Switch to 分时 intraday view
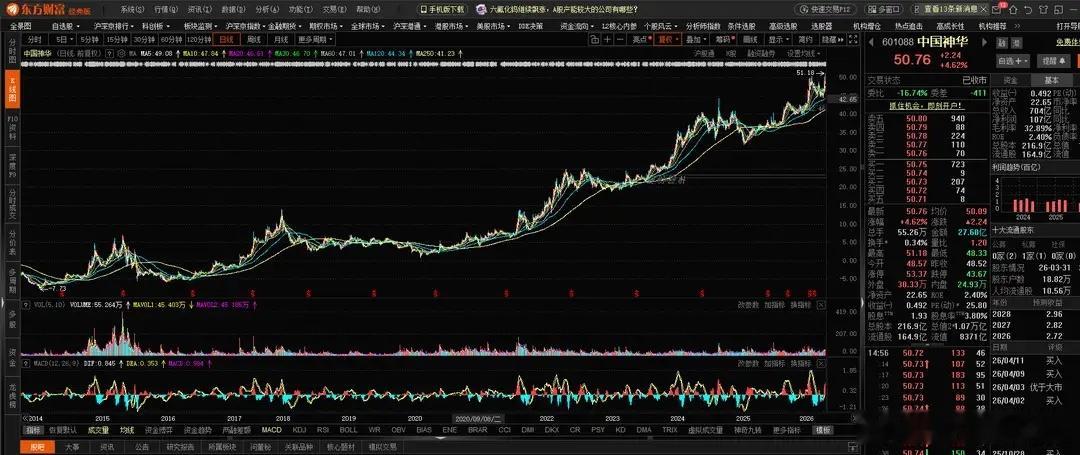This screenshot has height=455, width=1080. [35, 40]
